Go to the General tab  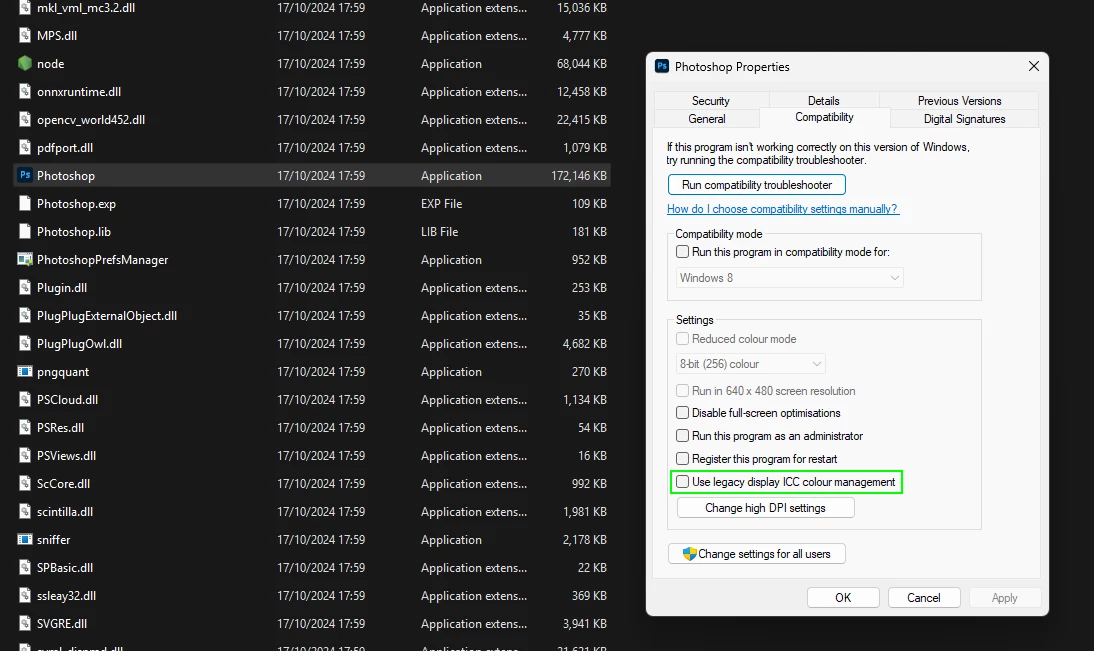point(707,119)
